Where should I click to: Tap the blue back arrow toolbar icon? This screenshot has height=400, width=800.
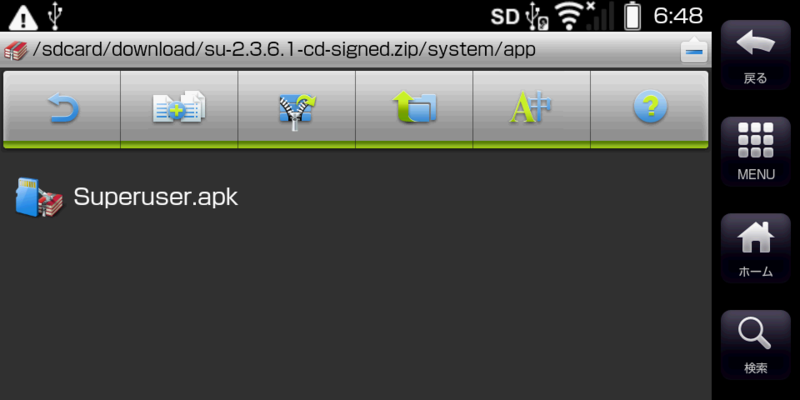pyautogui.click(x=62, y=110)
